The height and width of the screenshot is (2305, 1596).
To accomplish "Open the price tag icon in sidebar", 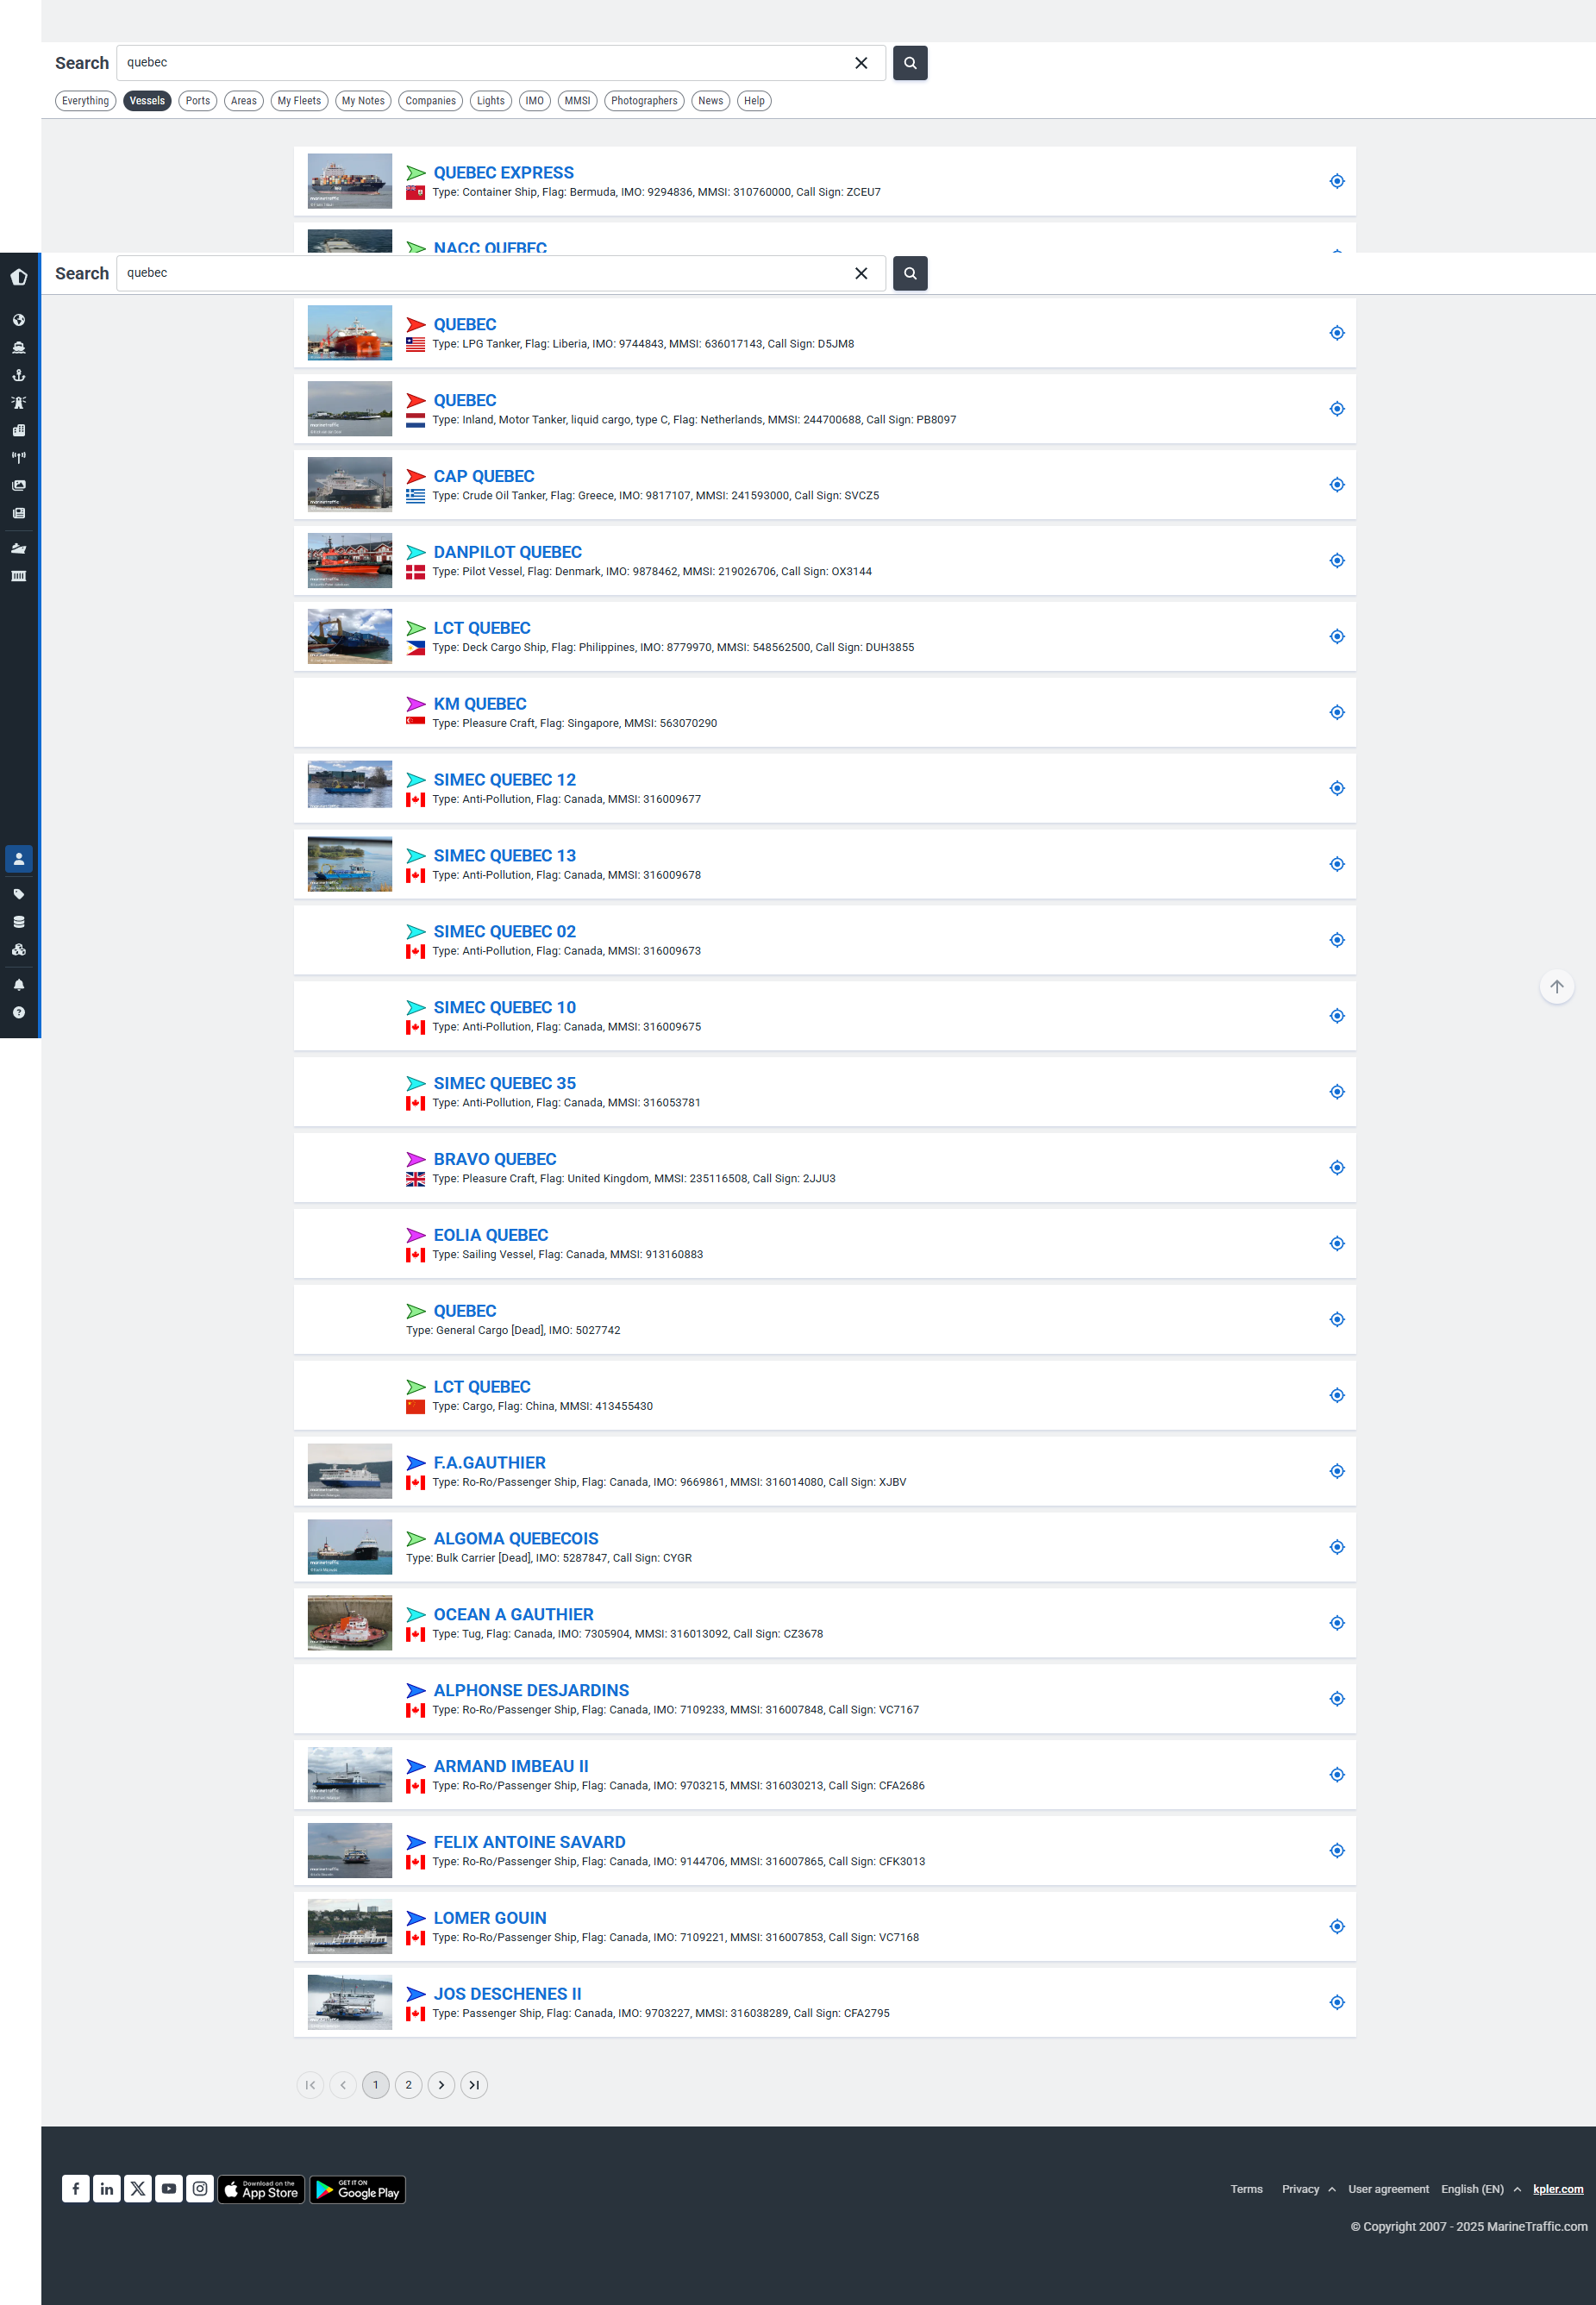I will point(19,894).
